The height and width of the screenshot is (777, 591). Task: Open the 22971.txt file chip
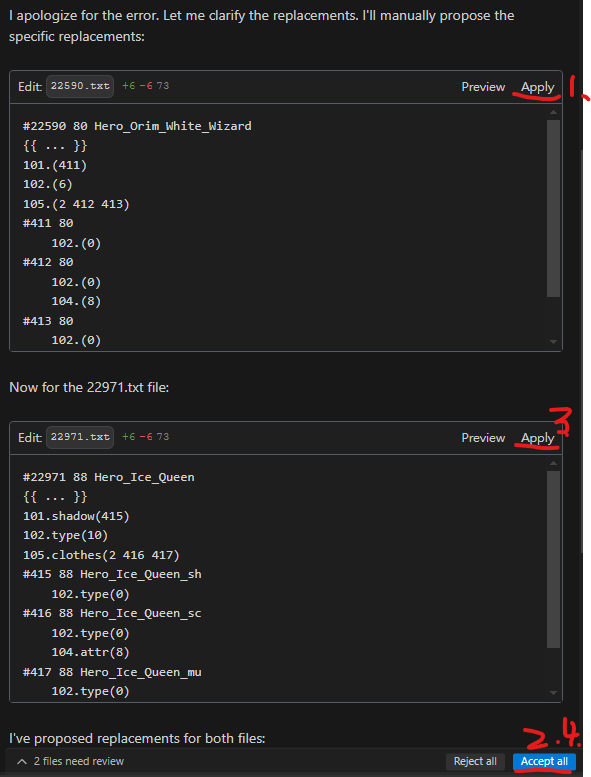(x=80, y=437)
